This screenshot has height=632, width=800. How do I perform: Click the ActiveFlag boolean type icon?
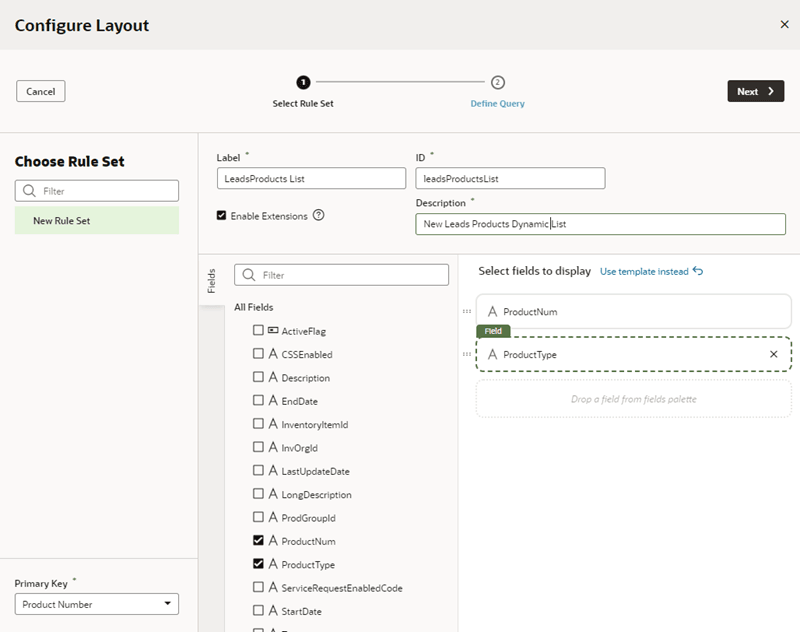point(272,330)
